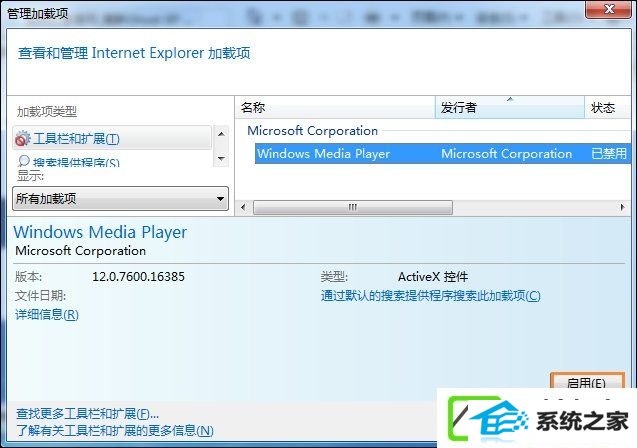
Task: Open 查找更多工具栏和扩展 link
Action: 87,414
